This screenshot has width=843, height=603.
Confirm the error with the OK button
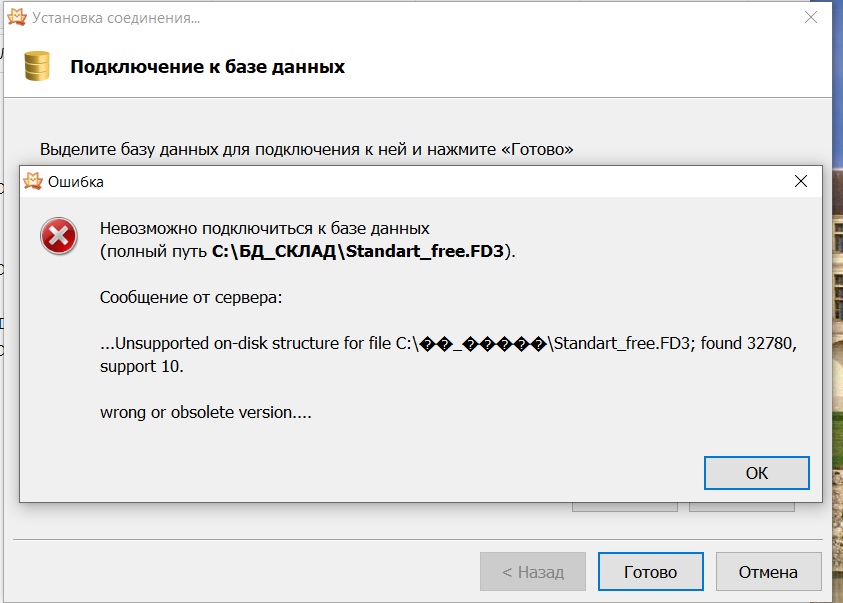(x=756, y=473)
